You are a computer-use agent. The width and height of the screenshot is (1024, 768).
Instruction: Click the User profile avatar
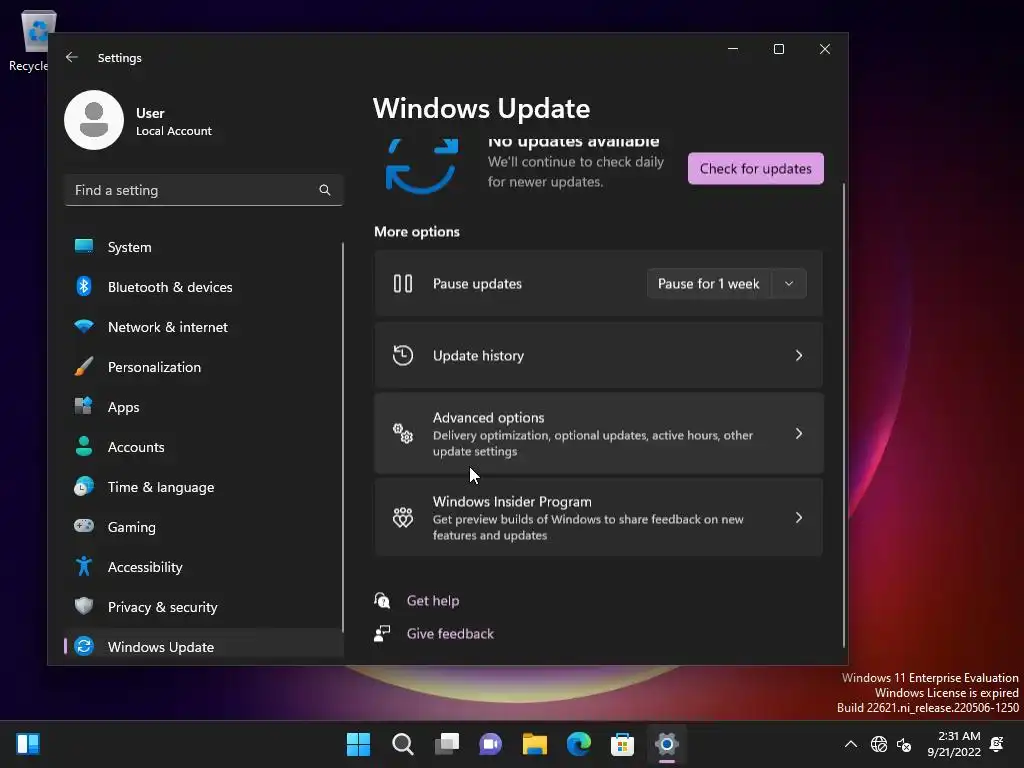94,120
